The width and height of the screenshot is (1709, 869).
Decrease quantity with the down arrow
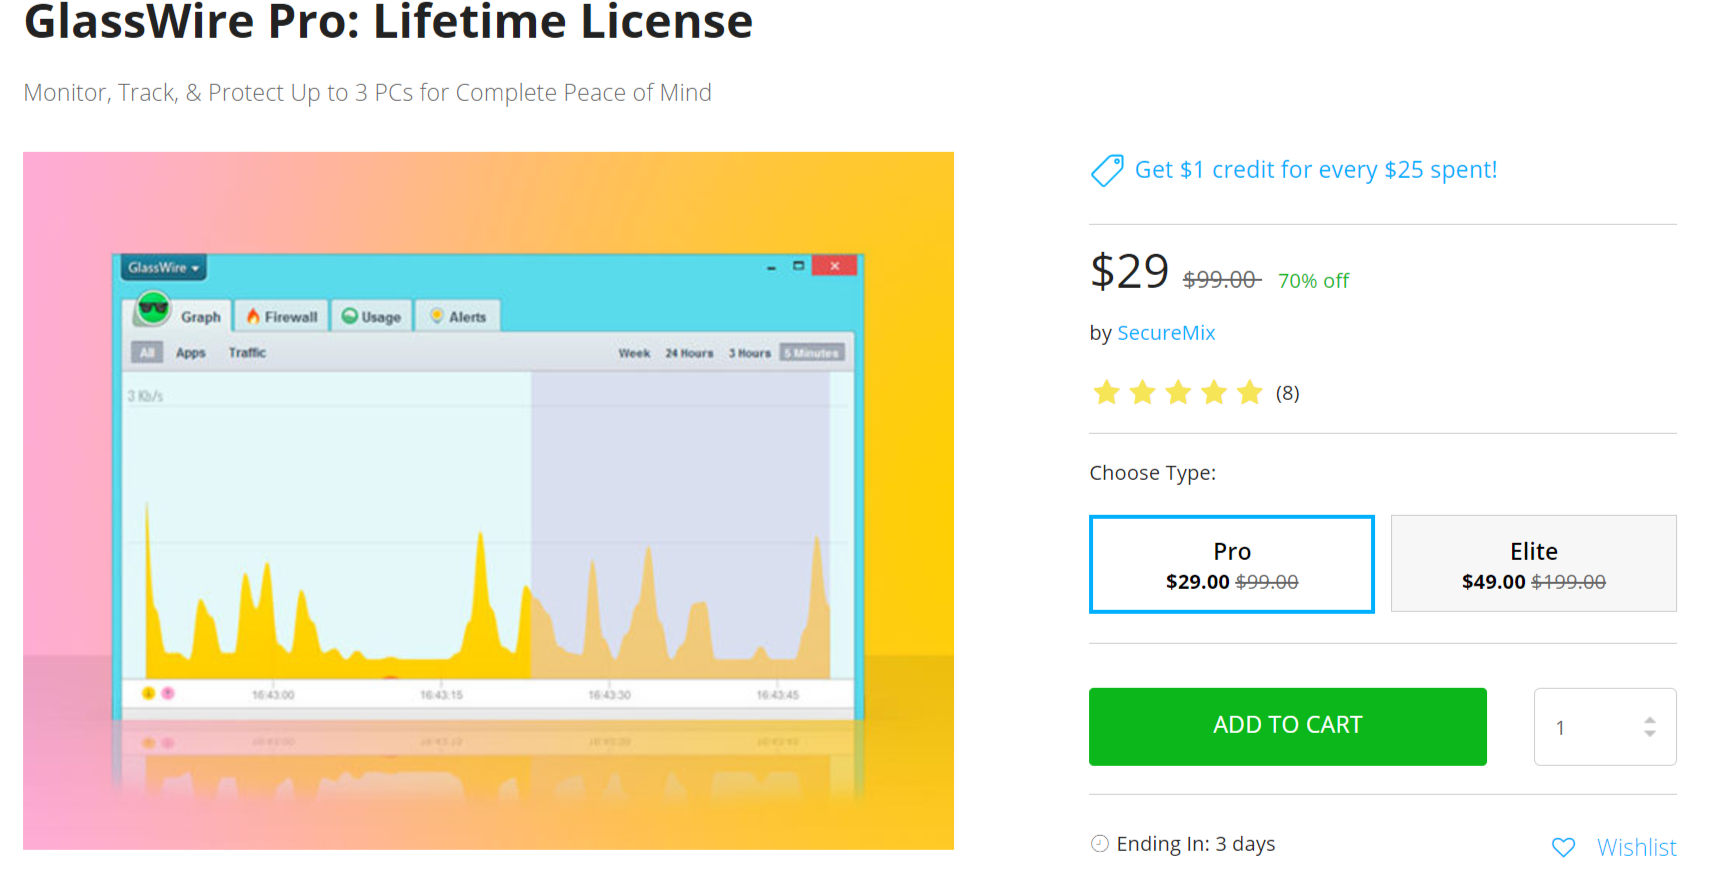(x=1650, y=735)
